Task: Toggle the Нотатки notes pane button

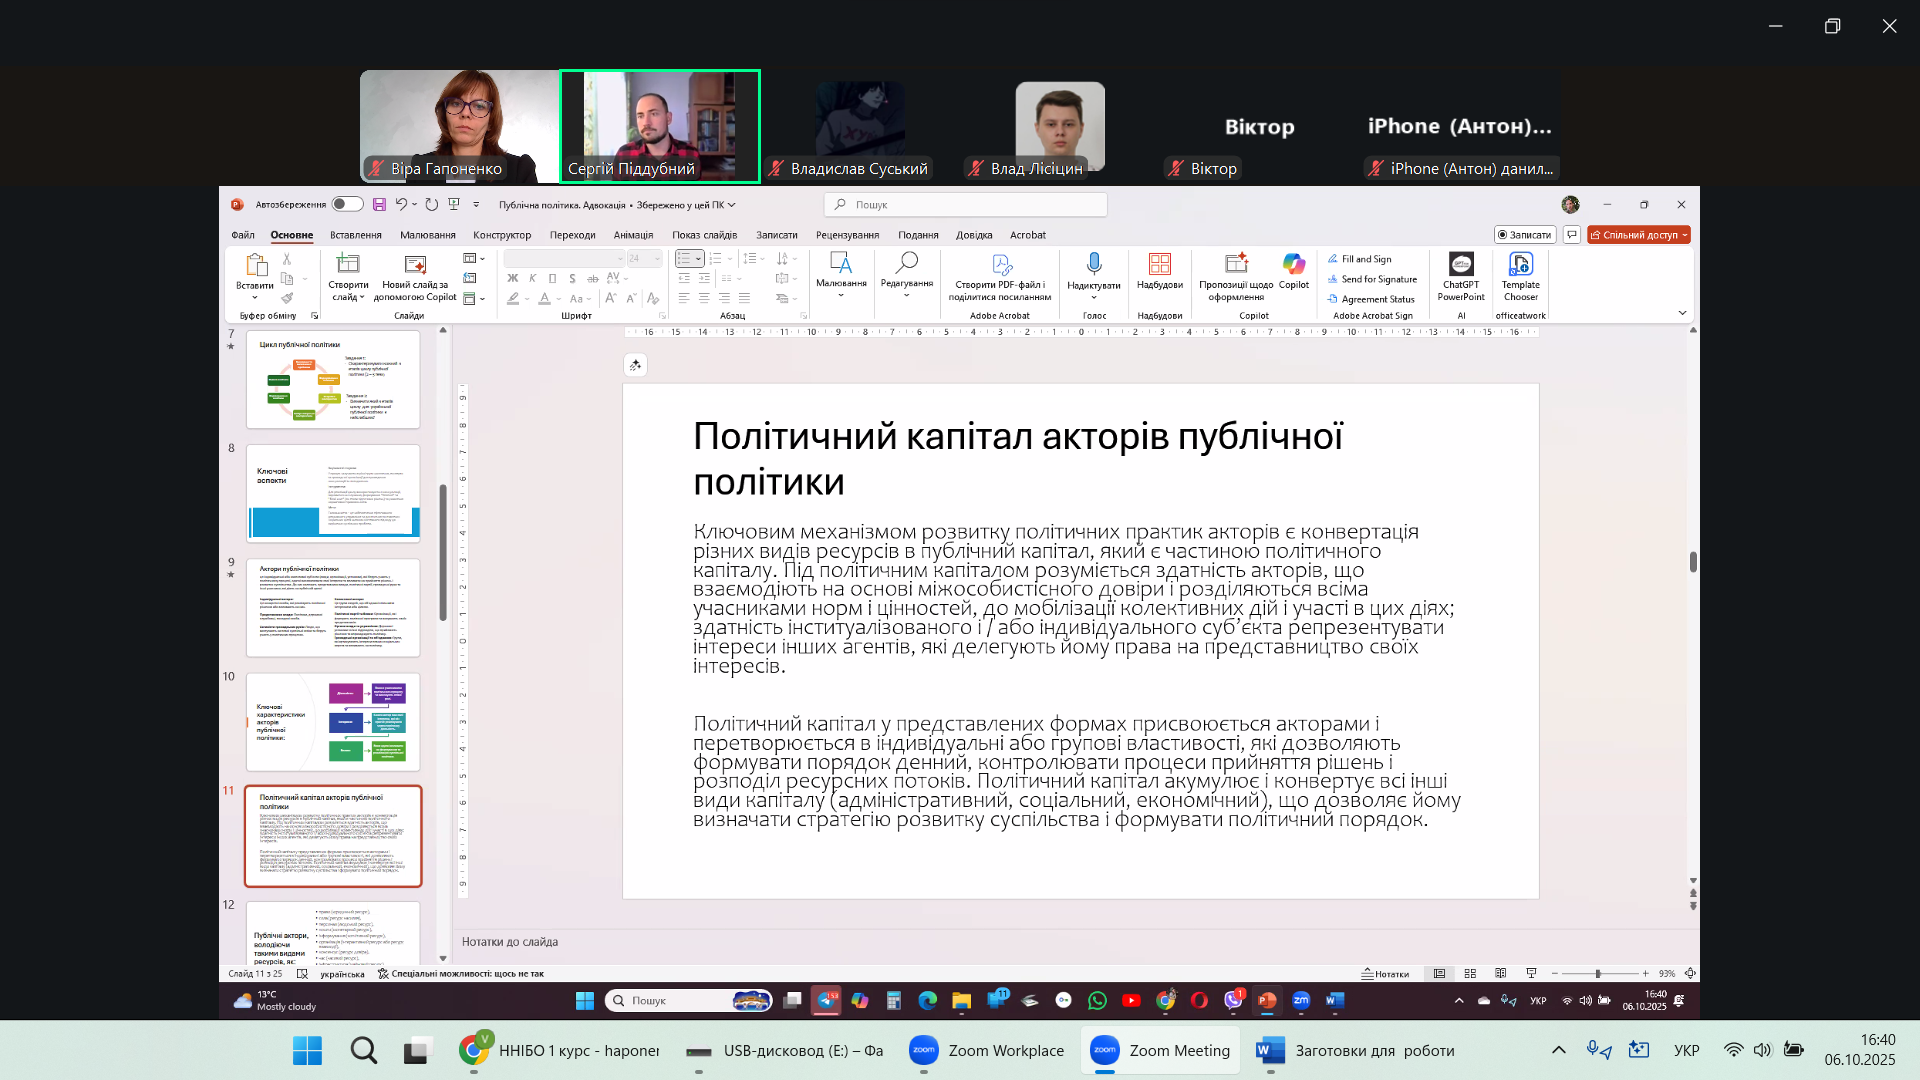Action: click(1386, 974)
